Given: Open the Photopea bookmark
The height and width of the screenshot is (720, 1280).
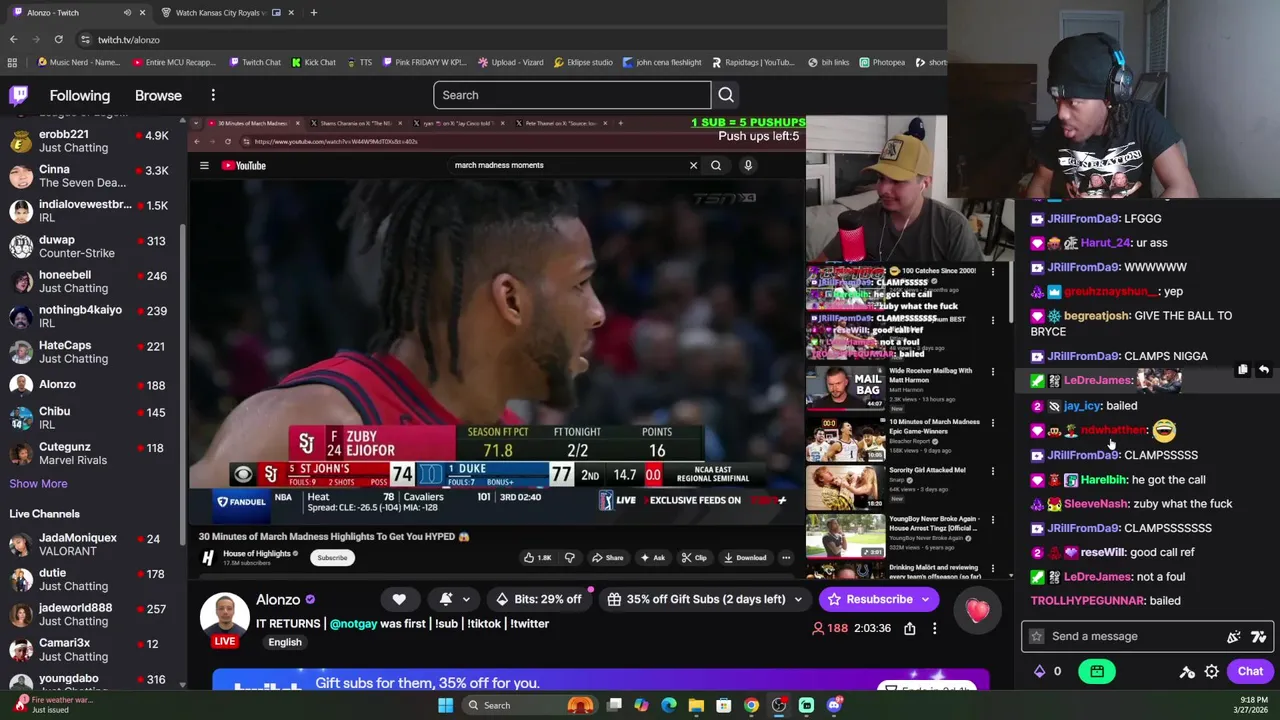Looking at the screenshot, I should click(x=883, y=62).
